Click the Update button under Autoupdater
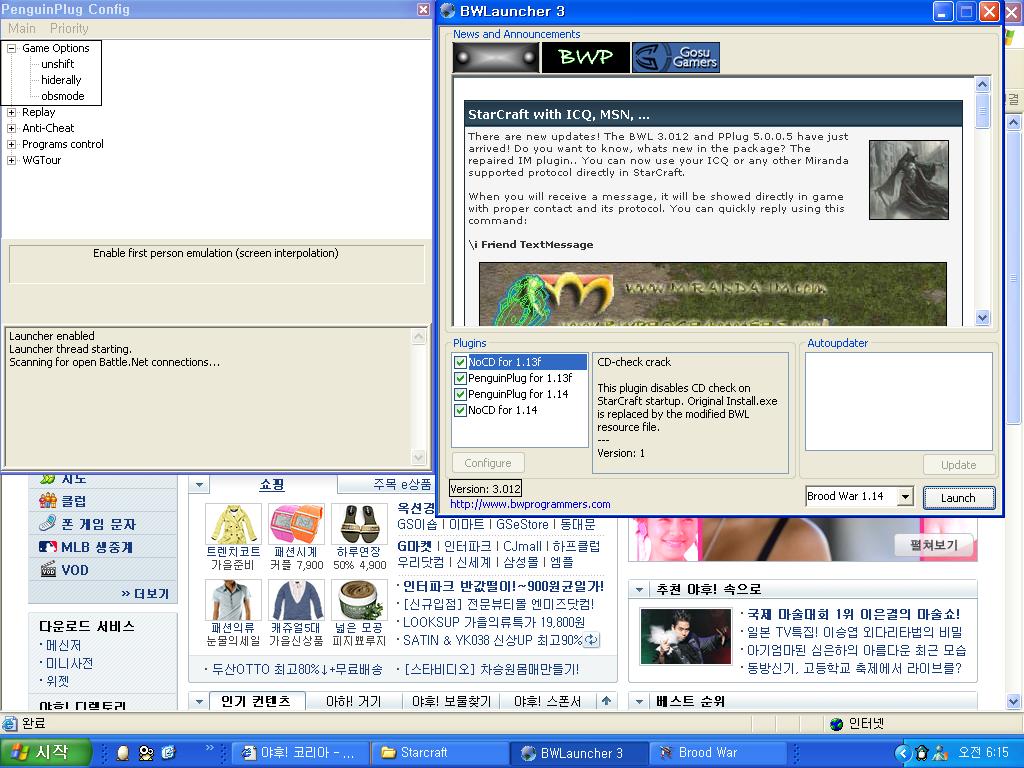This screenshot has width=1024, height=768. [x=959, y=465]
